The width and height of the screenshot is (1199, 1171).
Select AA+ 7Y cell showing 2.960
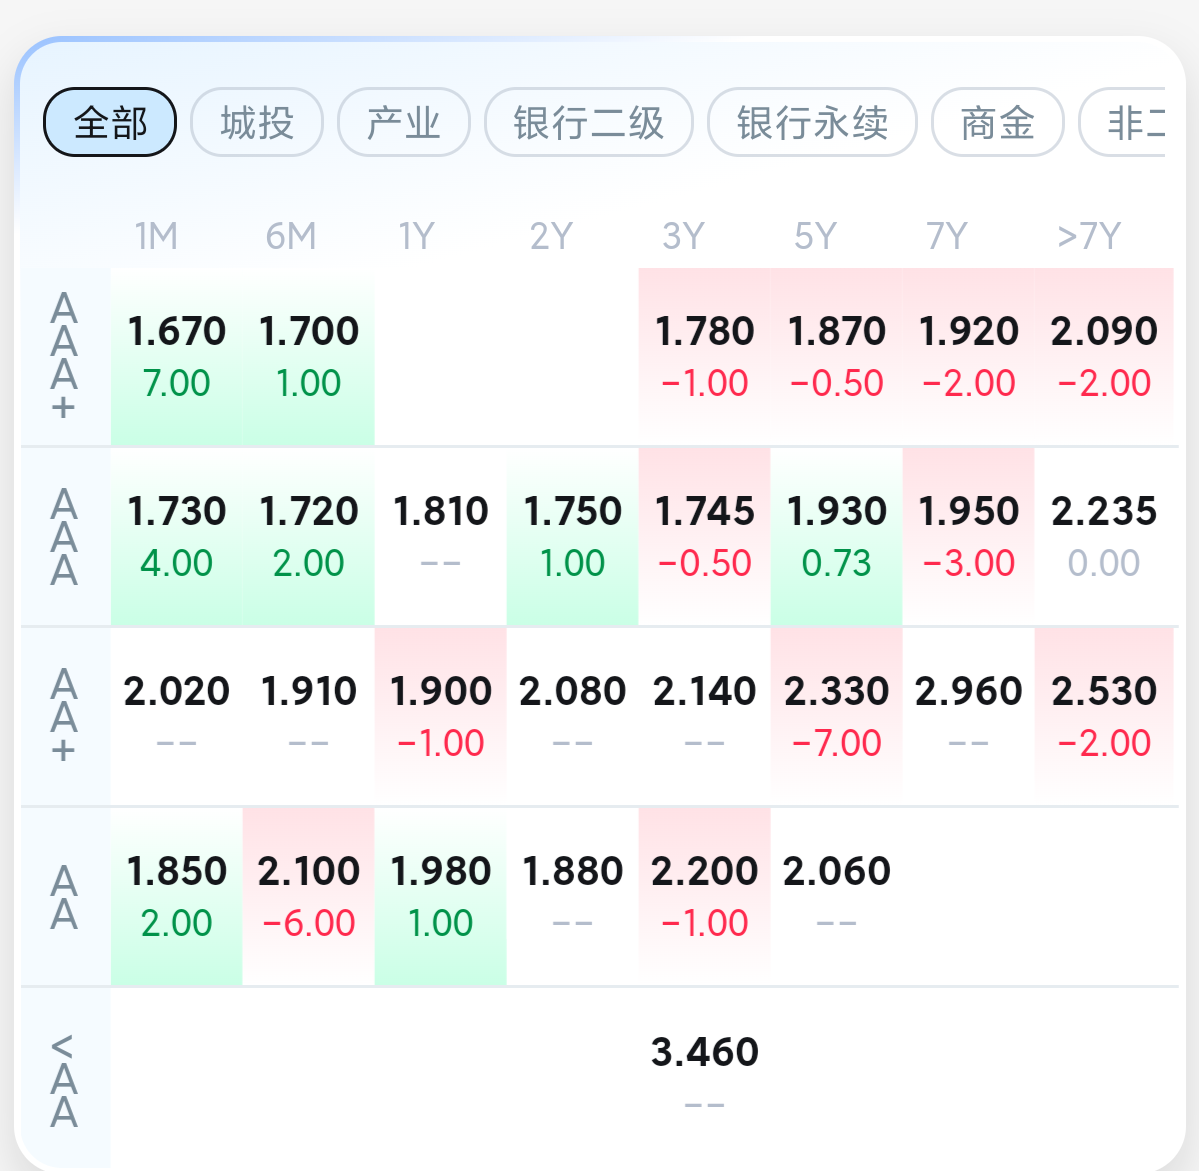click(969, 716)
